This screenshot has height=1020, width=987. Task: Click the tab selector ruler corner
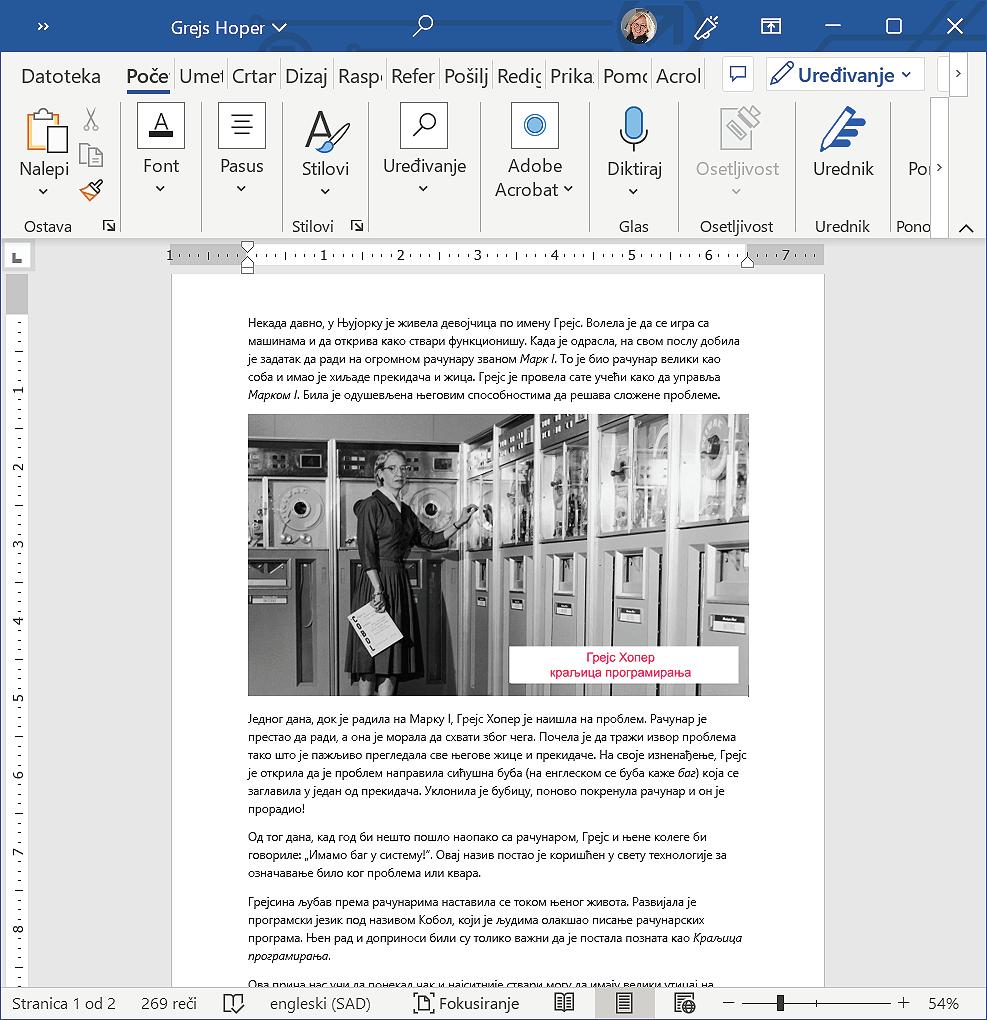(17, 257)
